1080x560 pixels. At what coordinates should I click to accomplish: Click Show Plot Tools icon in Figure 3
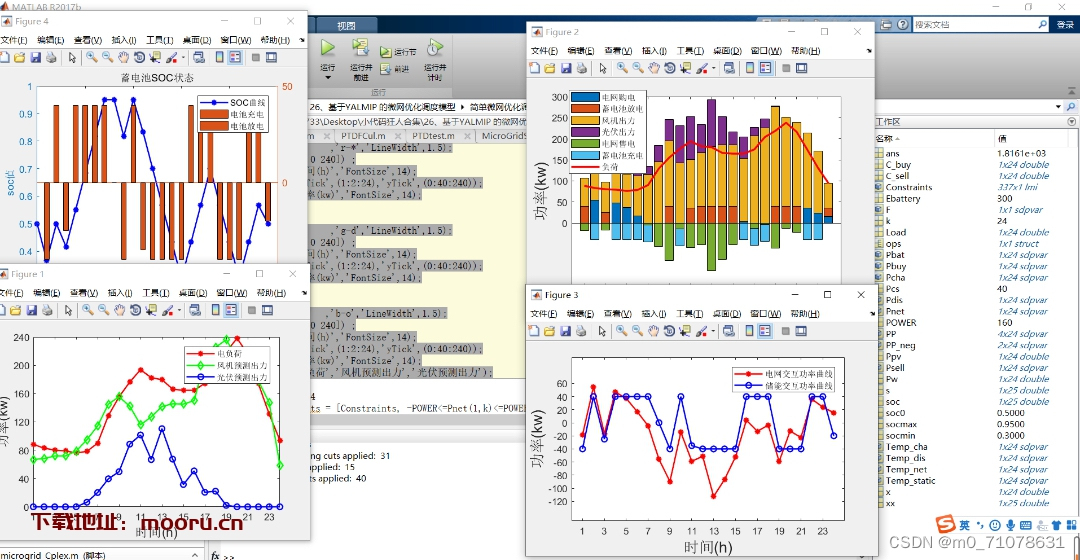801,331
